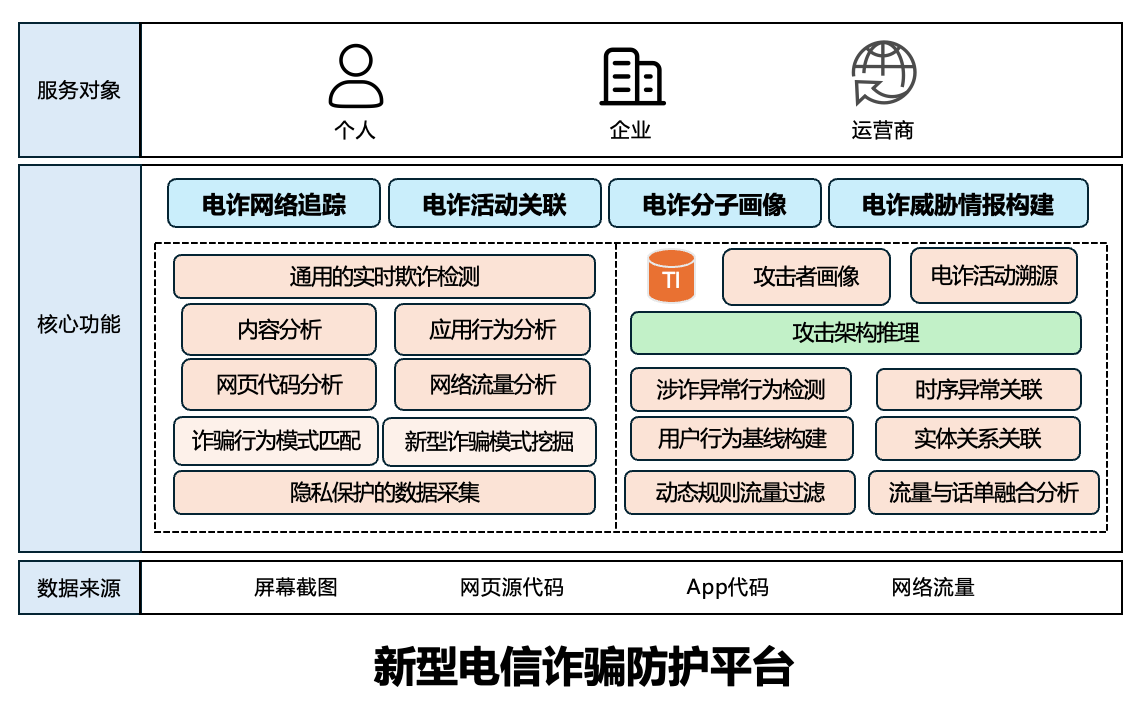Click the 时序异常关联 block
The height and width of the screenshot is (702, 1138).
[x=978, y=390]
